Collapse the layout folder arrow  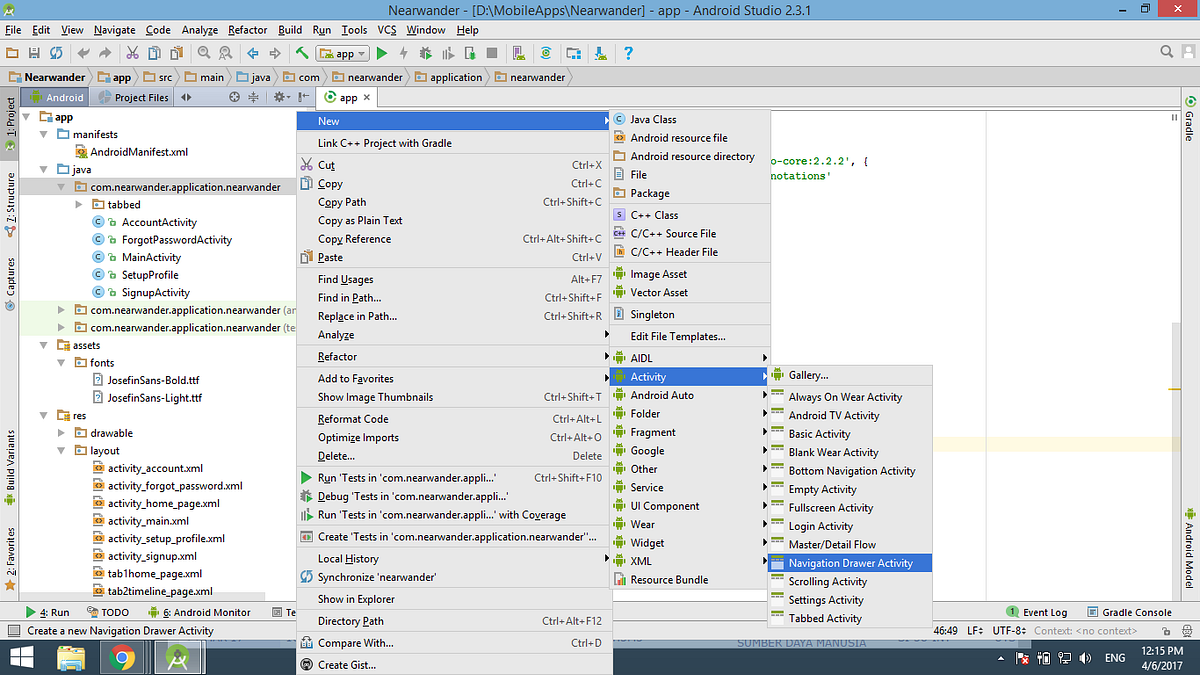pyautogui.click(x=63, y=450)
